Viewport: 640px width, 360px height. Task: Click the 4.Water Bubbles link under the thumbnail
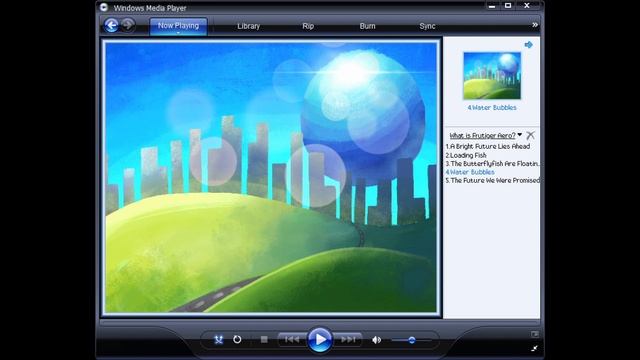pyautogui.click(x=492, y=108)
